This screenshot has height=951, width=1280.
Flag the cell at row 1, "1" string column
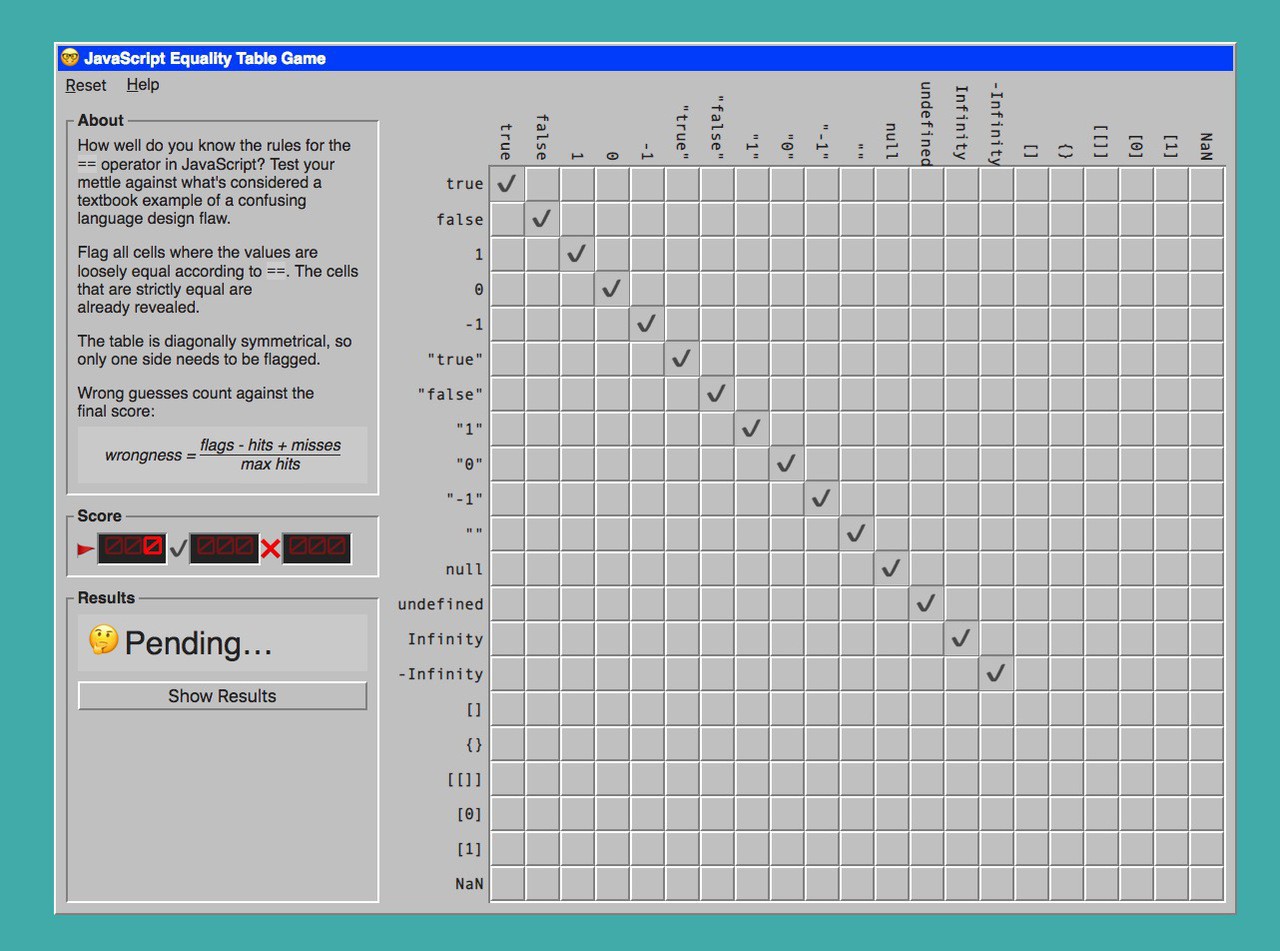point(752,254)
